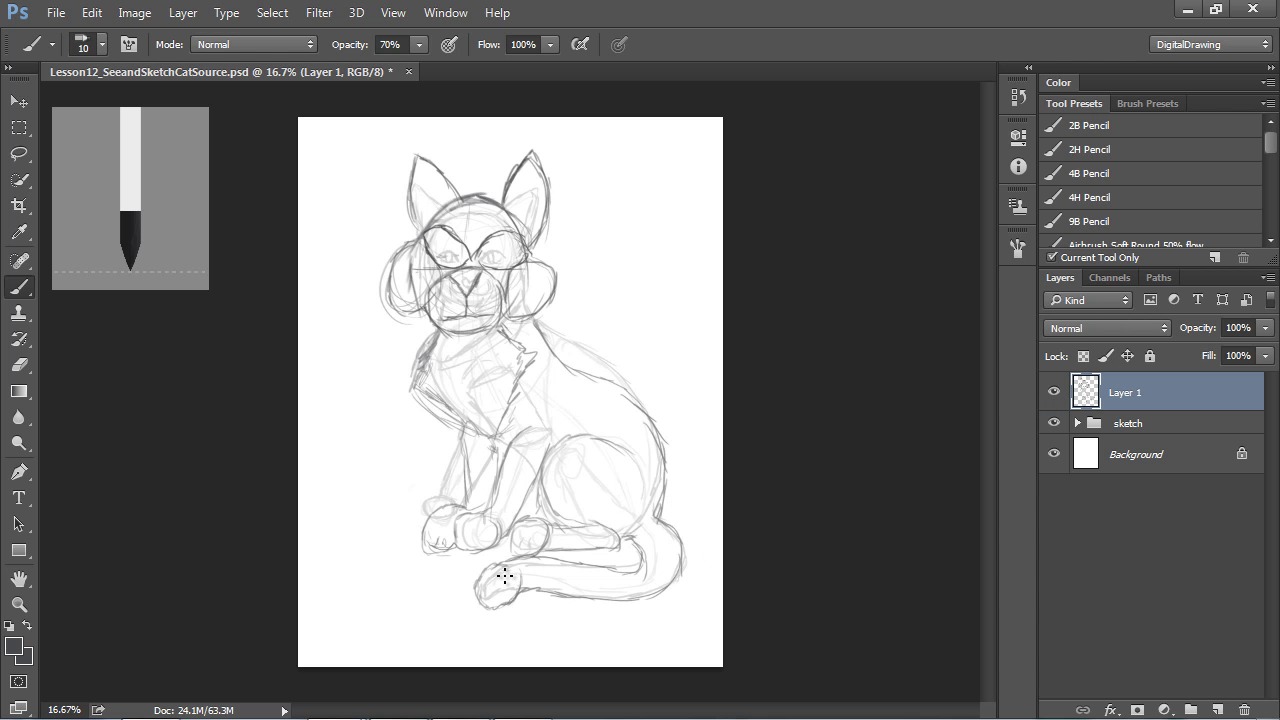Activate the Hand tool
Screen dimensions: 1280x720
(19, 579)
